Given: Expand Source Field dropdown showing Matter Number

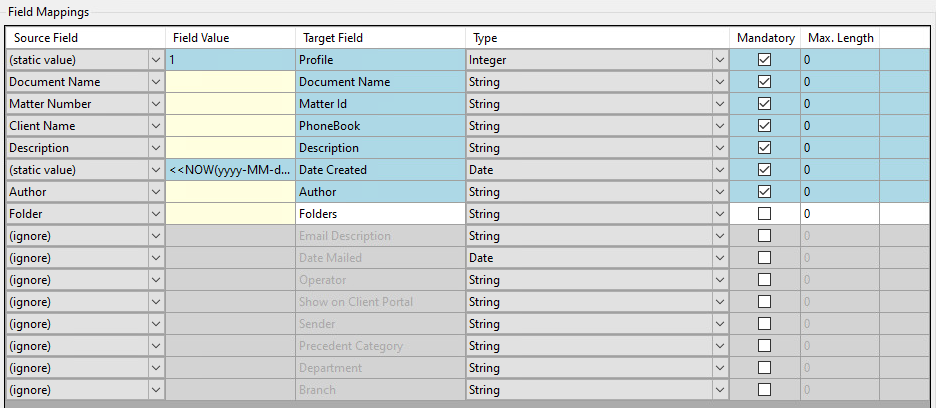Looking at the screenshot, I should click(x=156, y=104).
